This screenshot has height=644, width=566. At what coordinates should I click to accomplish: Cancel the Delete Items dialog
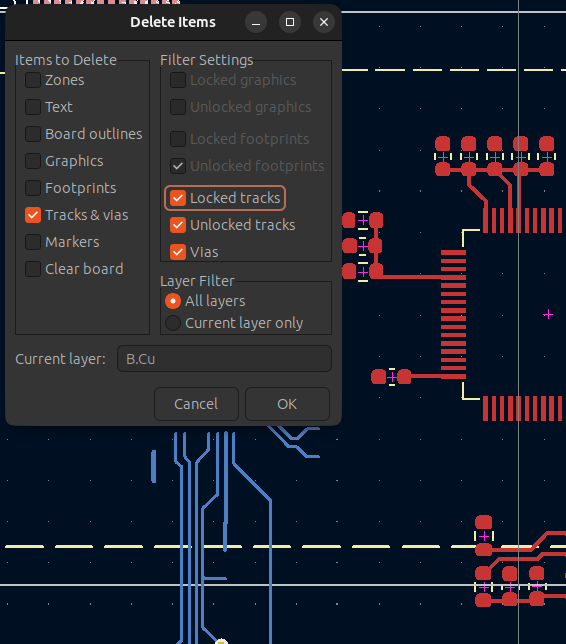click(x=196, y=404)
